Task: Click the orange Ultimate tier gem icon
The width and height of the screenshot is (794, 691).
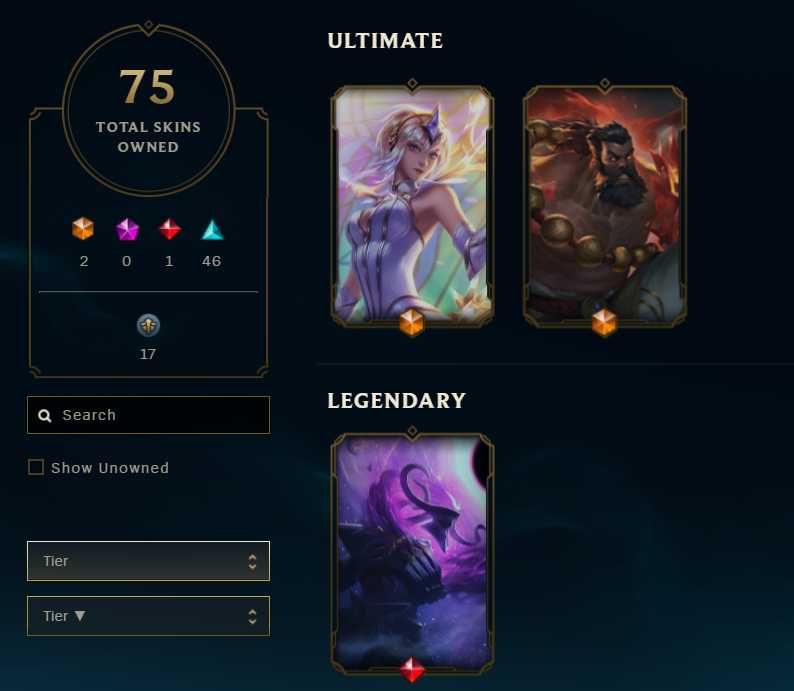Action: pos(83,229)
